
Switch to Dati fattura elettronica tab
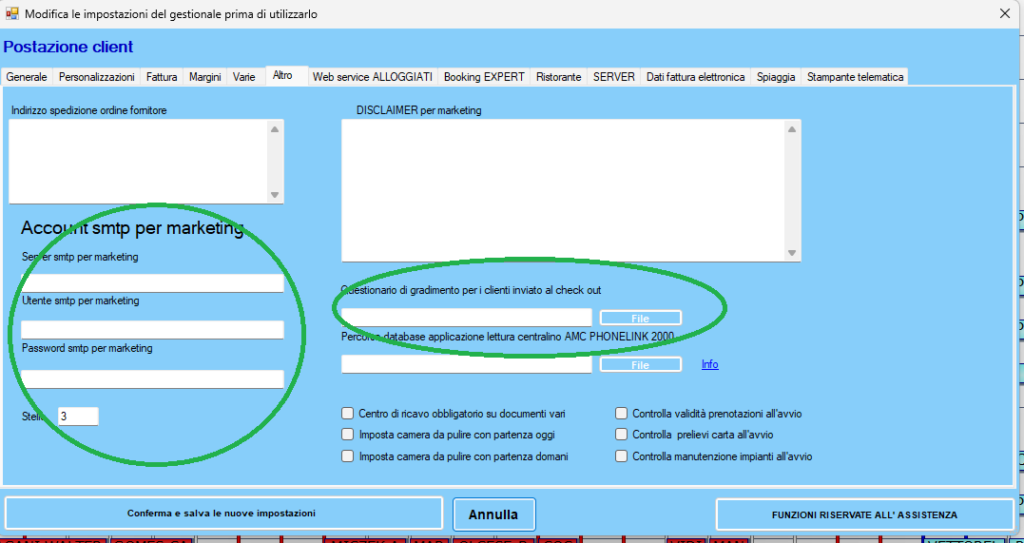[x=695, y=77]
